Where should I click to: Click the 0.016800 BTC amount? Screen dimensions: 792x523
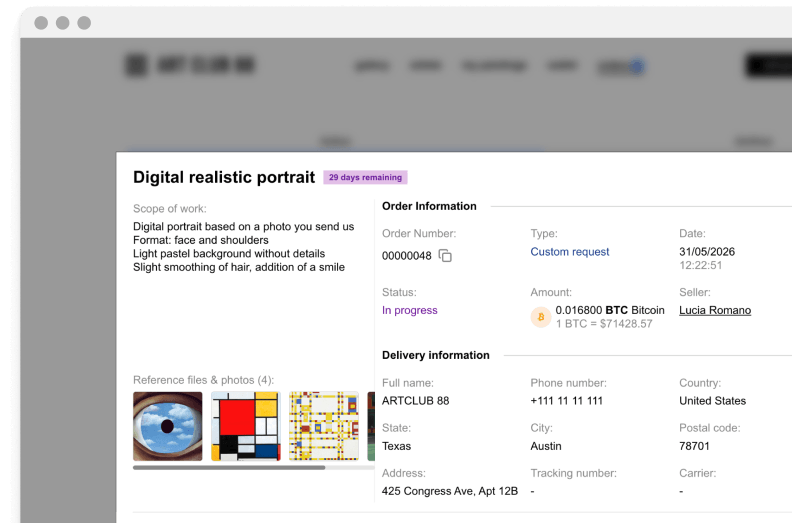point(610,310)
